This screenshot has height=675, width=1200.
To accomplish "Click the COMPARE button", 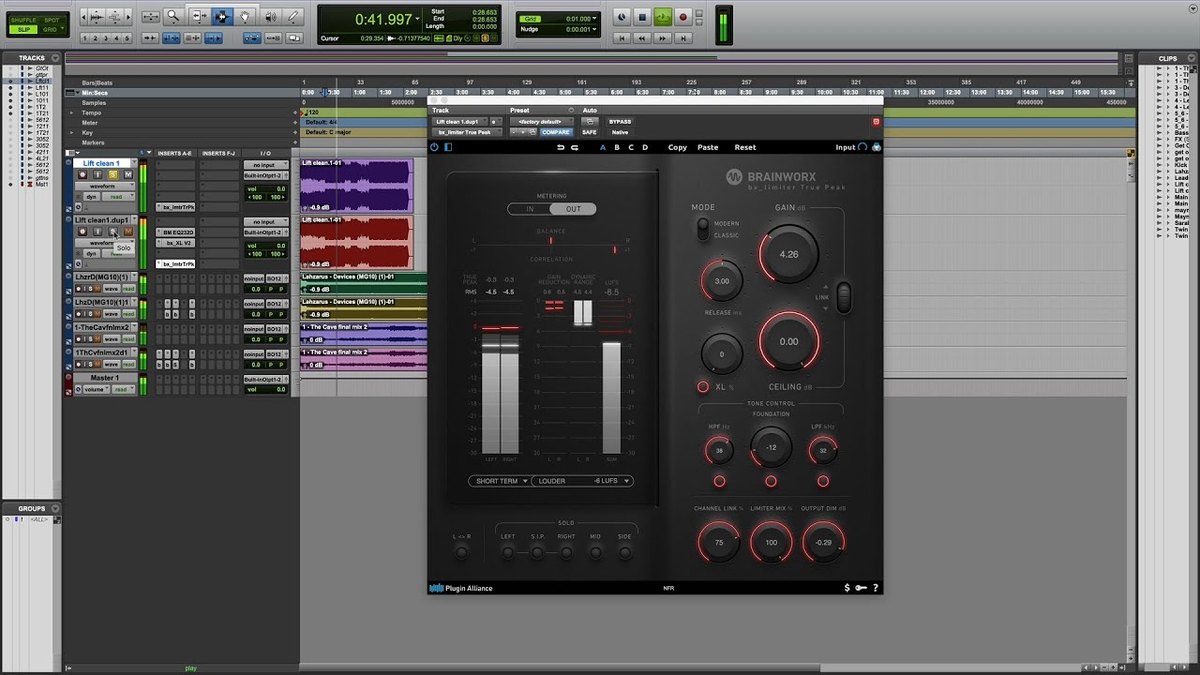I will tap(557, 132).
